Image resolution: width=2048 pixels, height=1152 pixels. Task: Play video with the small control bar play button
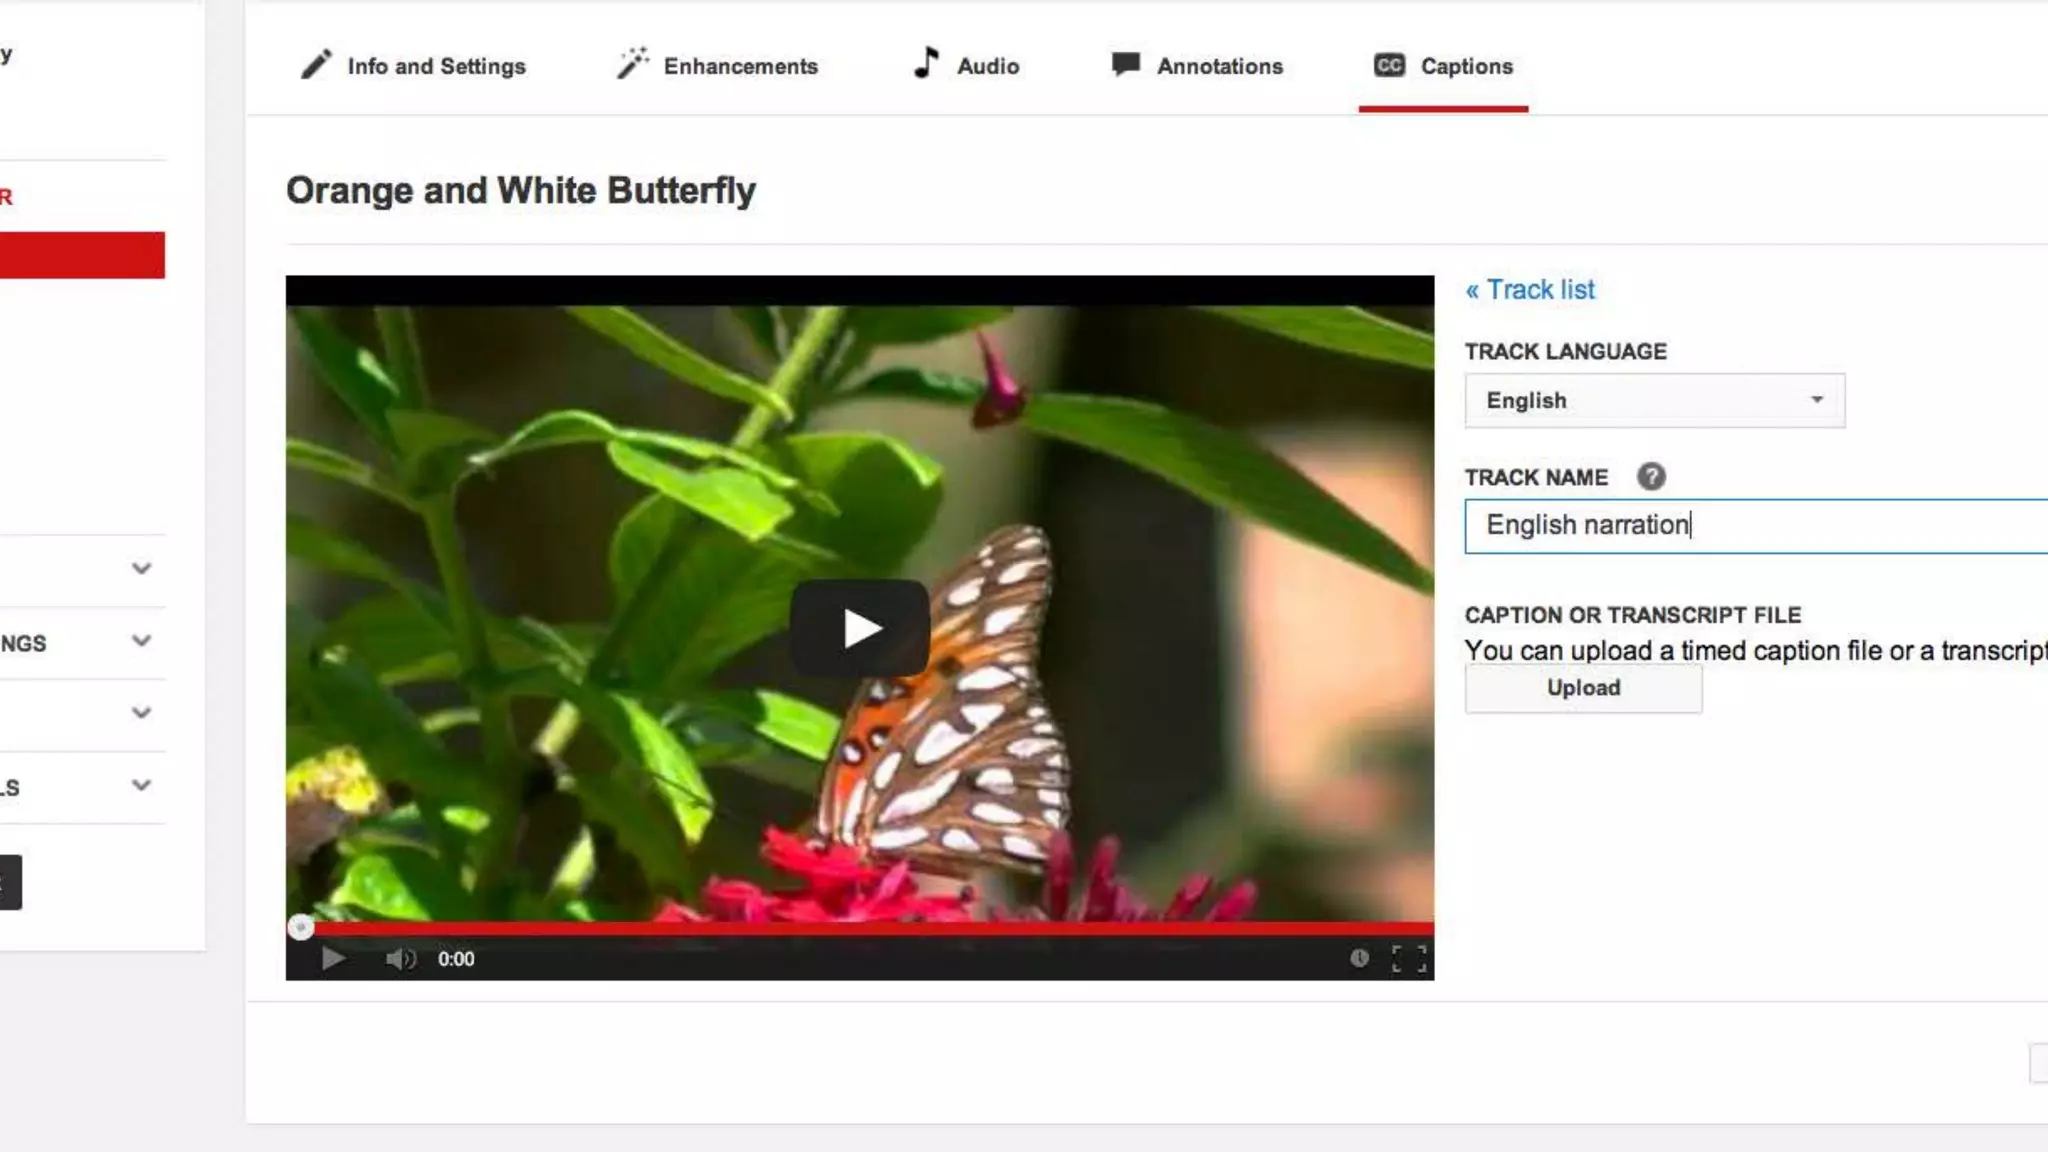tap(333, 959)
